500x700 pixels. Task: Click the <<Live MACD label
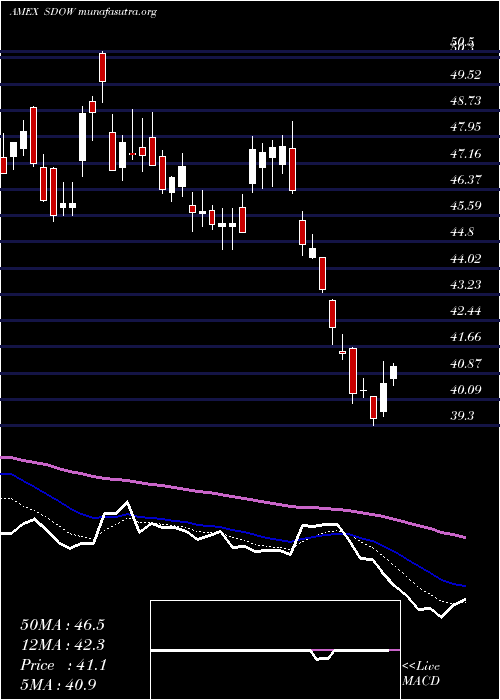point(421,674)
